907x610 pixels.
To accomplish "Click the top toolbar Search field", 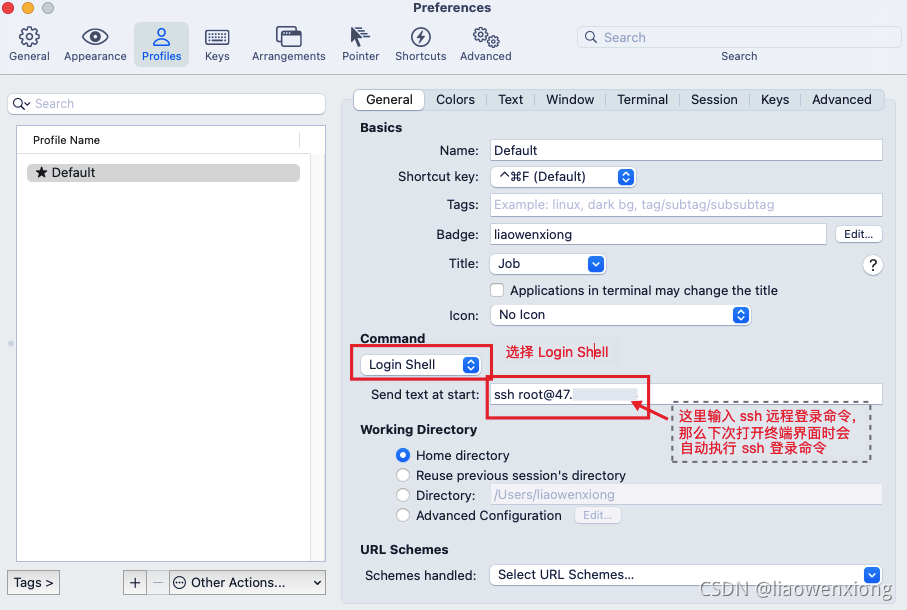I will coord(739,37).
